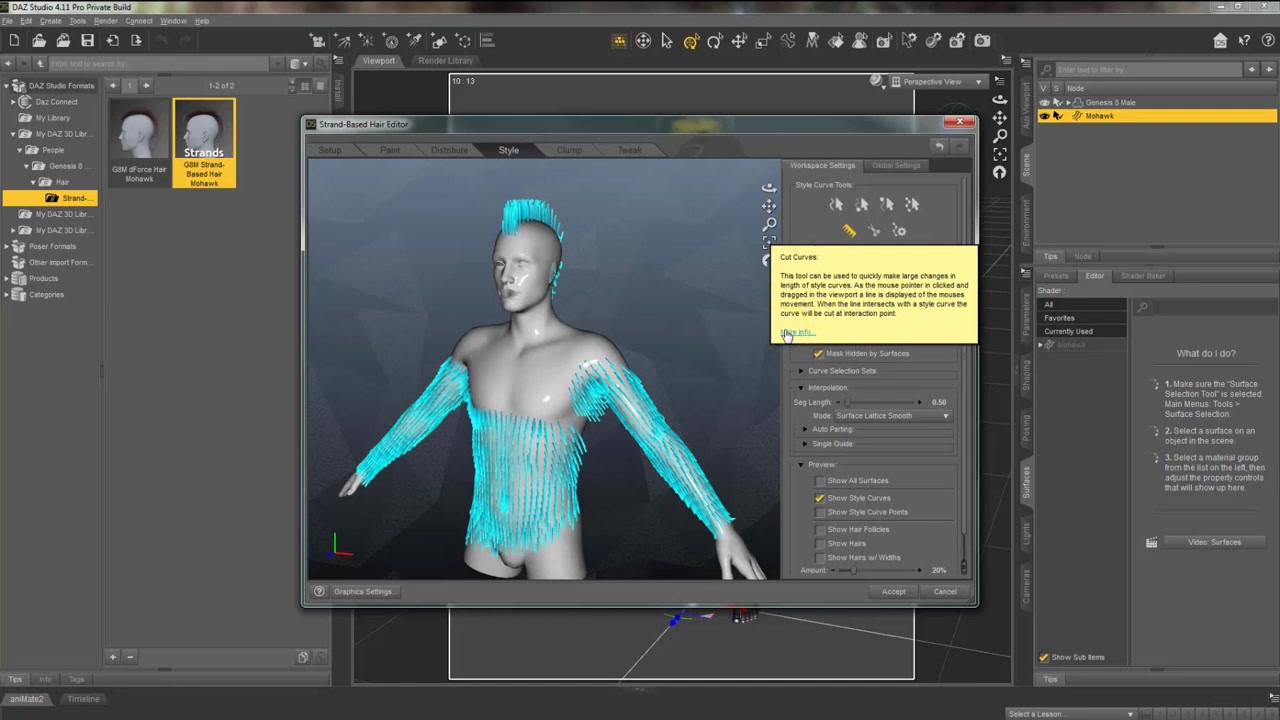
Task: Enable Show Hairs checkbox
Action: (820, 543)
